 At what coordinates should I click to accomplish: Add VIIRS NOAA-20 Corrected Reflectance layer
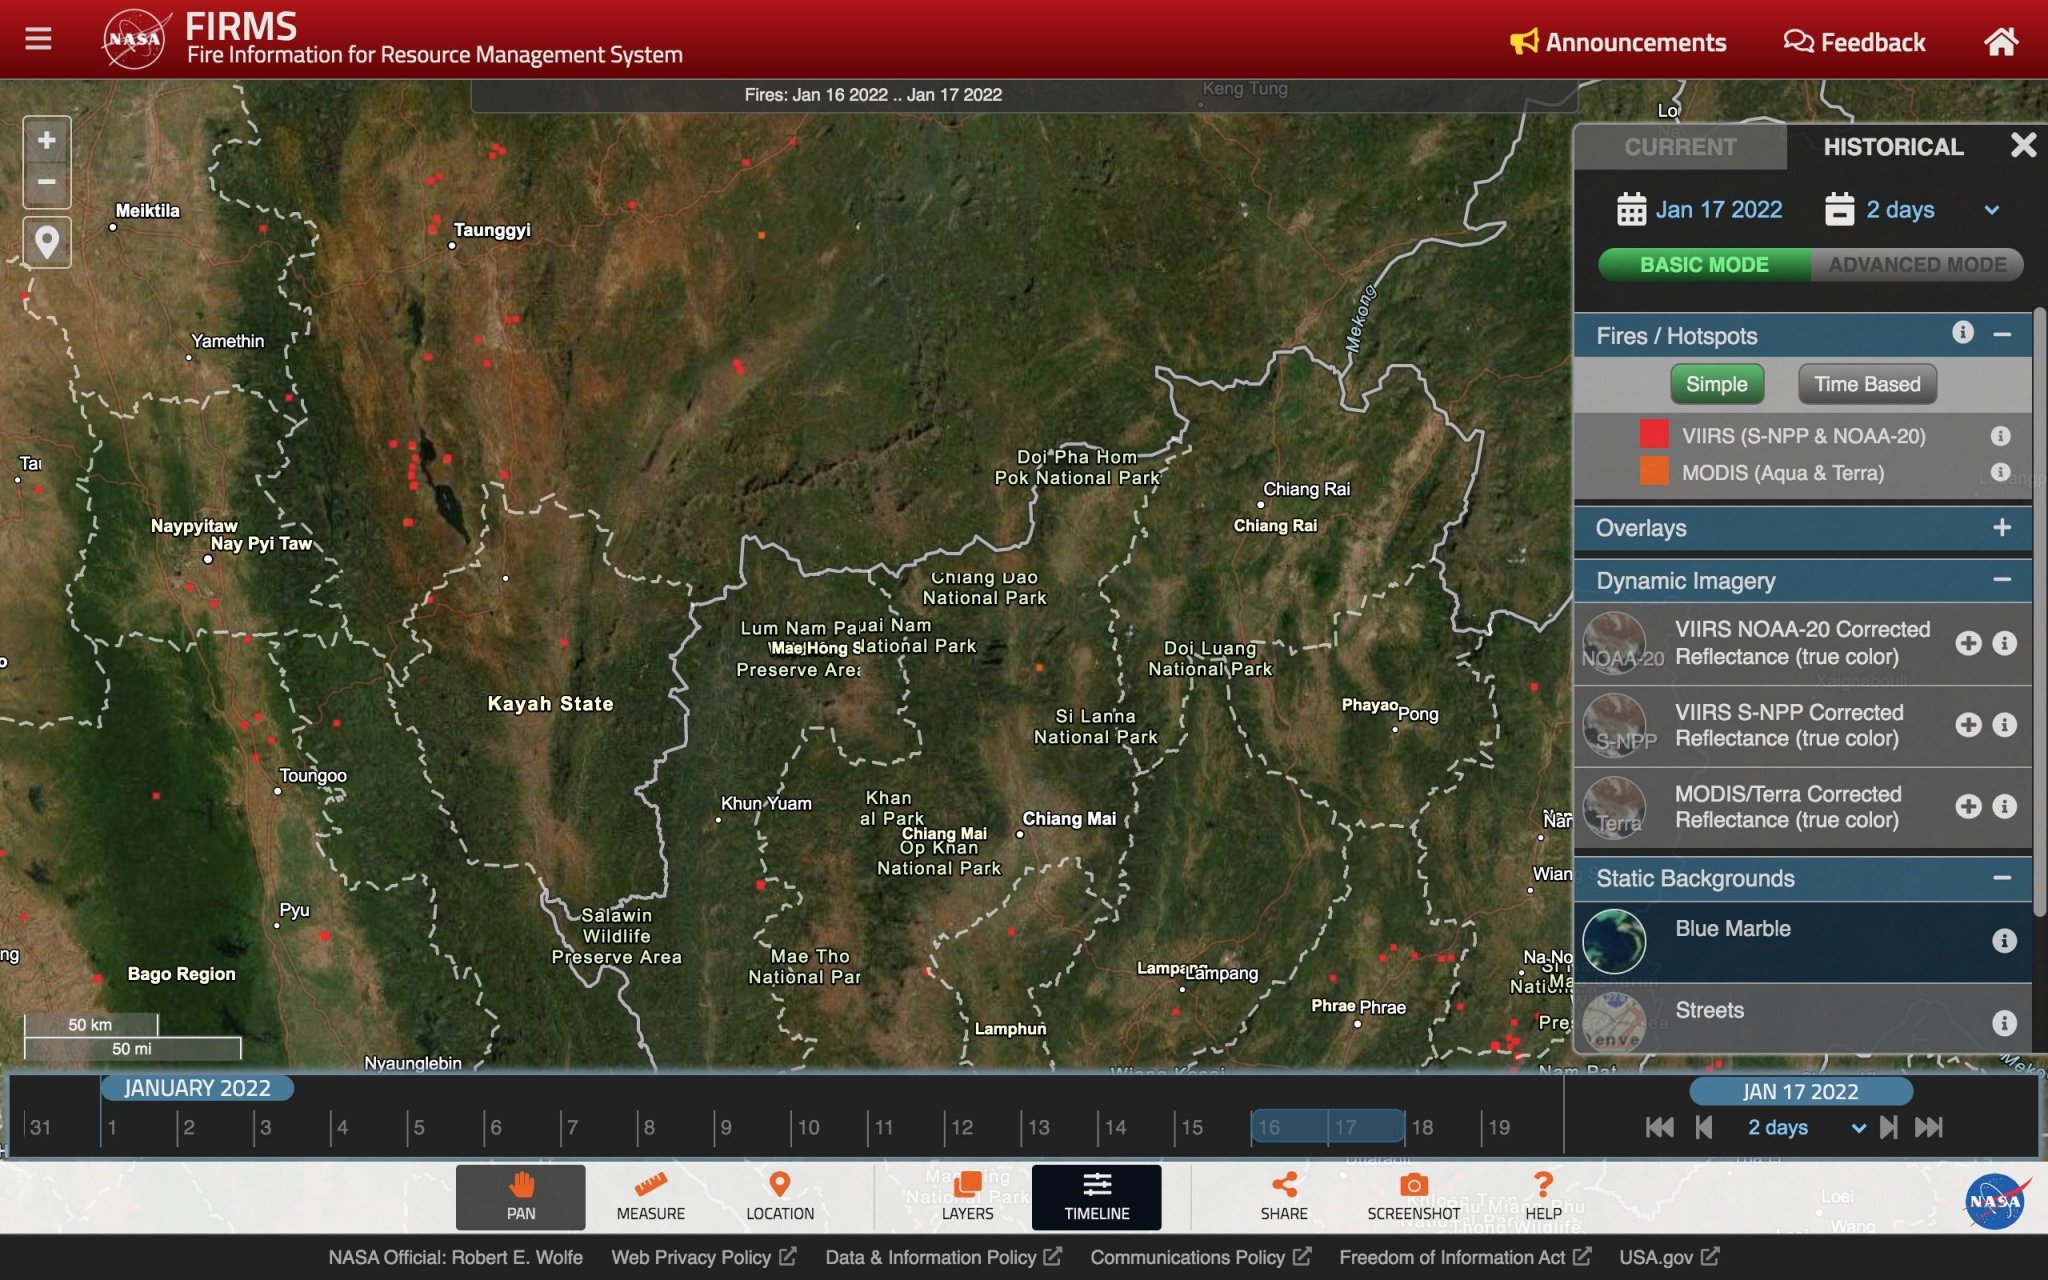(x=1968, y=643)
